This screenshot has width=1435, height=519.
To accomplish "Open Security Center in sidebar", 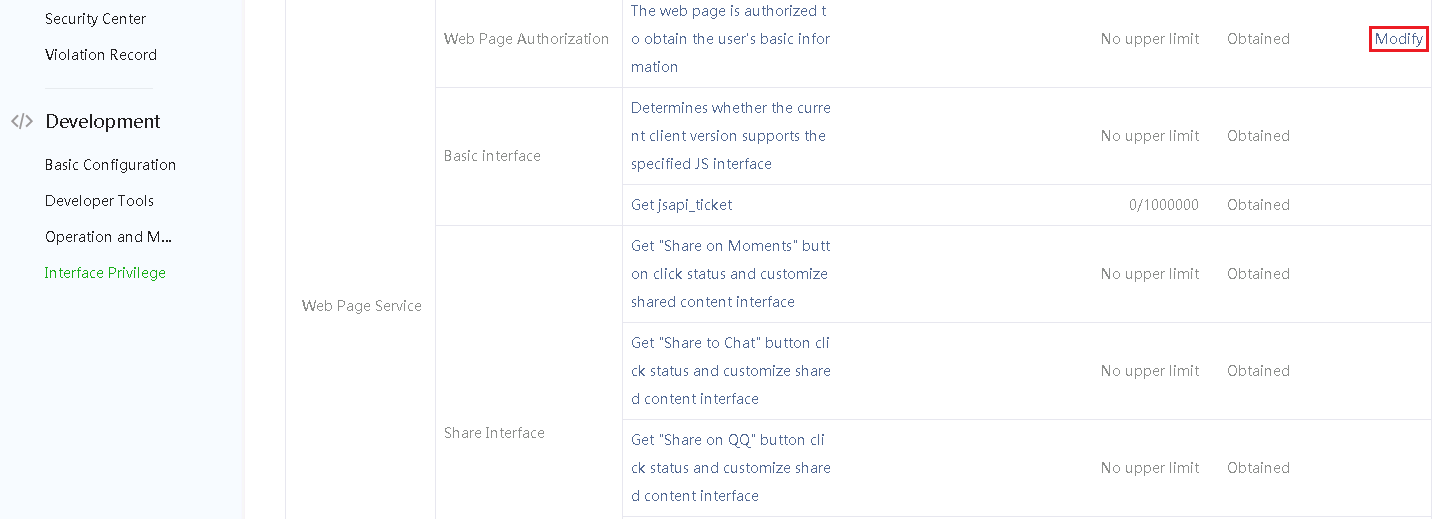I will coord(95,19).
